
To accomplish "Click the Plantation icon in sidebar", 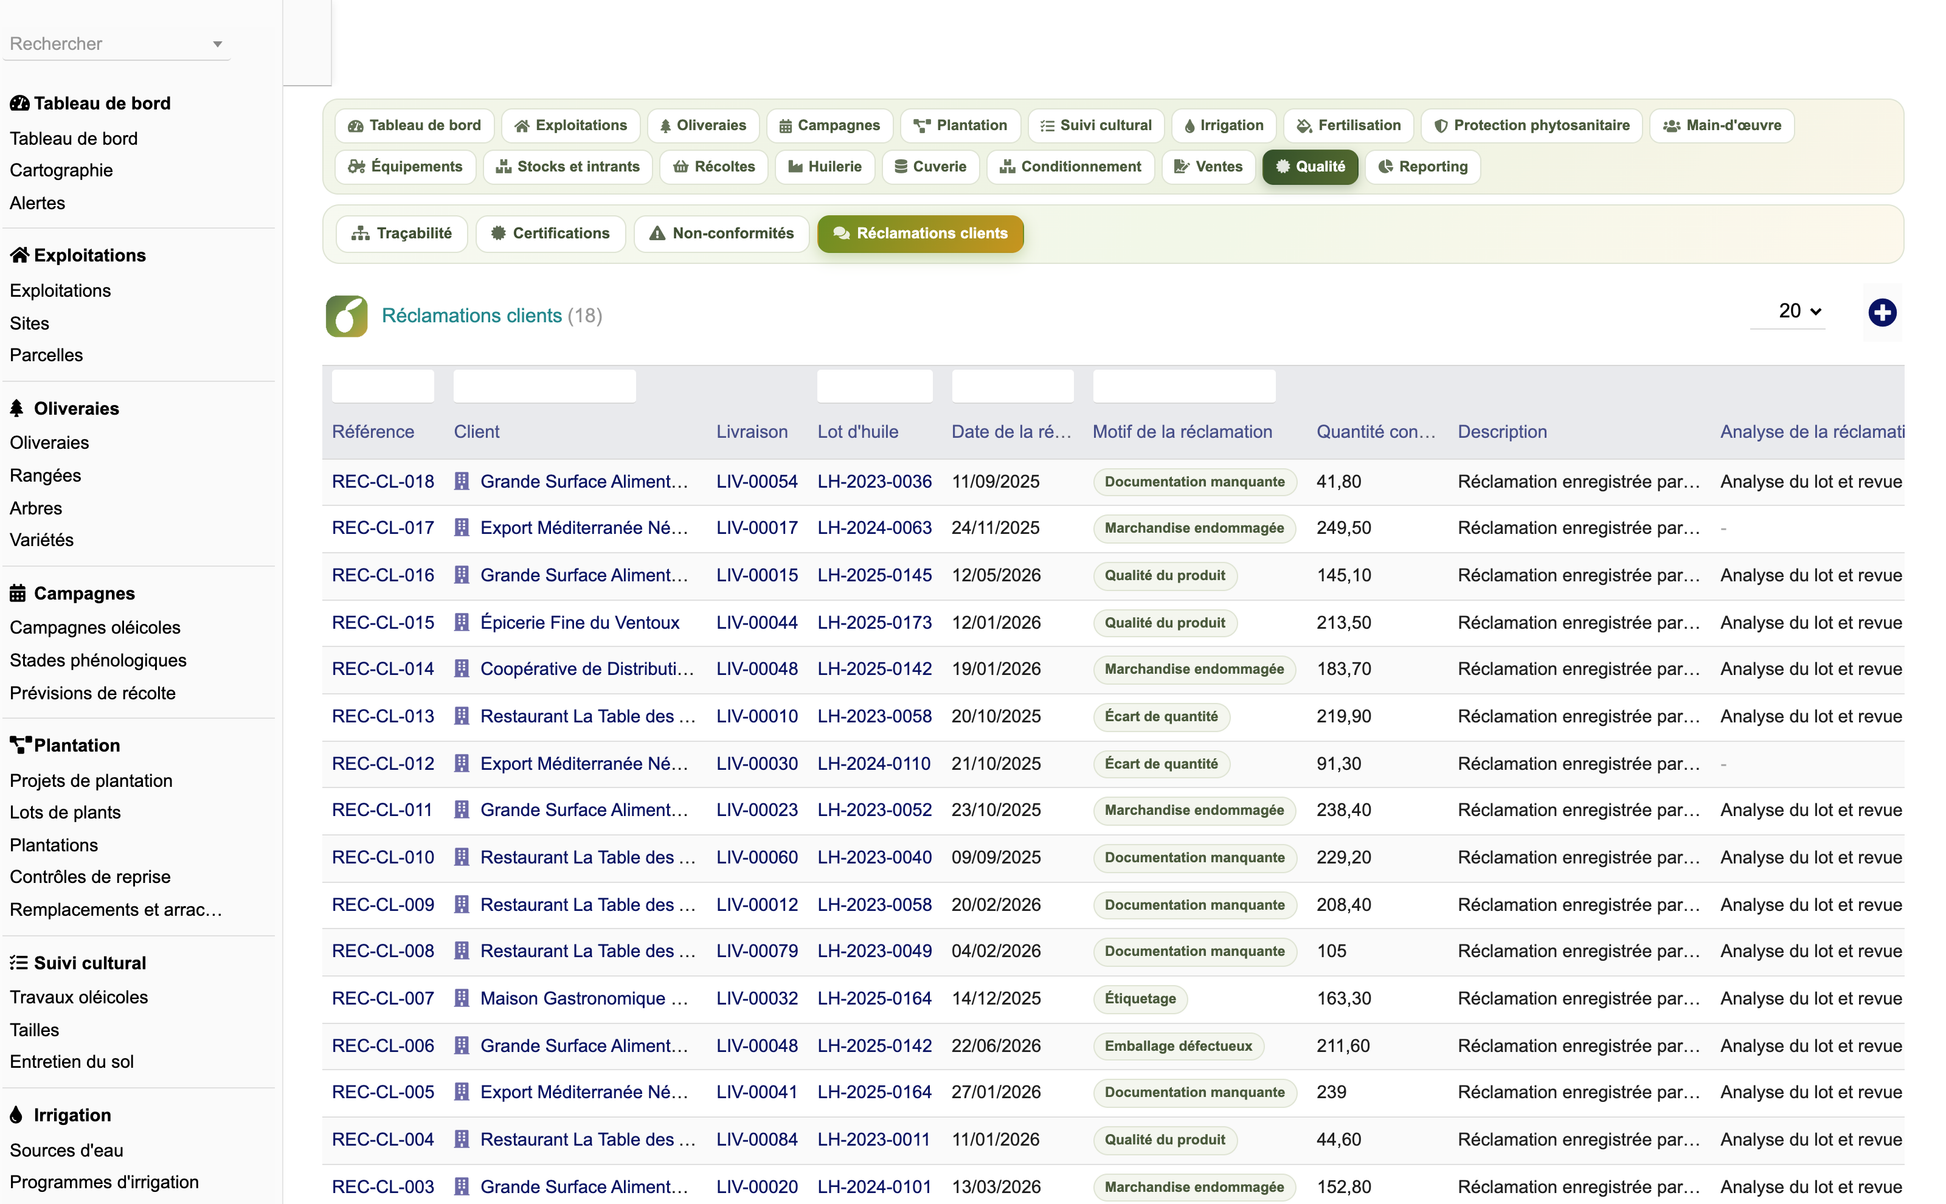I will [20, 745].
